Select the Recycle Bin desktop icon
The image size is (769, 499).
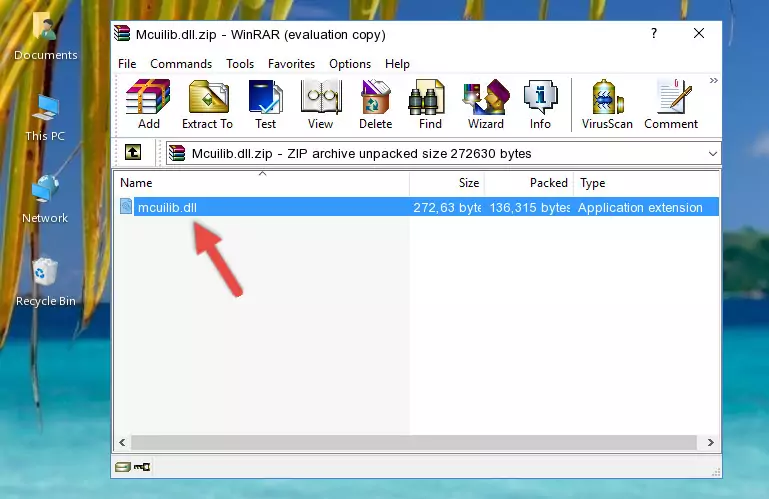coord(46,283)
